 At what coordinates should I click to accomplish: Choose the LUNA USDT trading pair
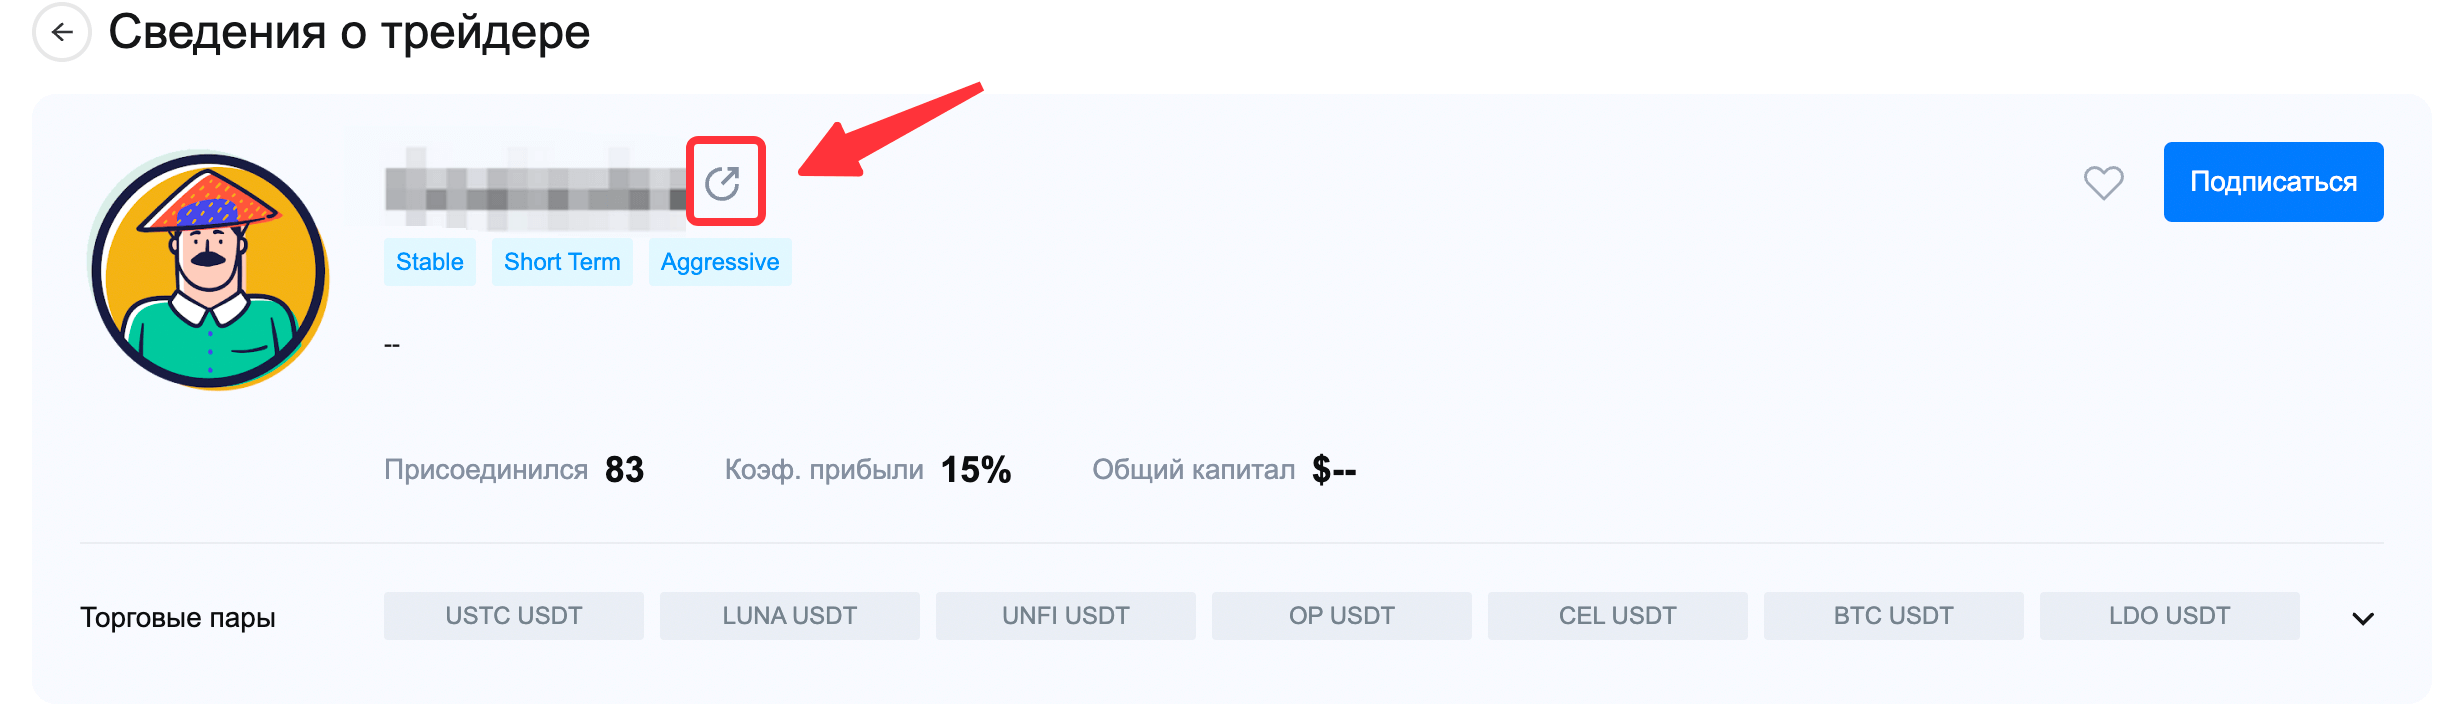790,616
